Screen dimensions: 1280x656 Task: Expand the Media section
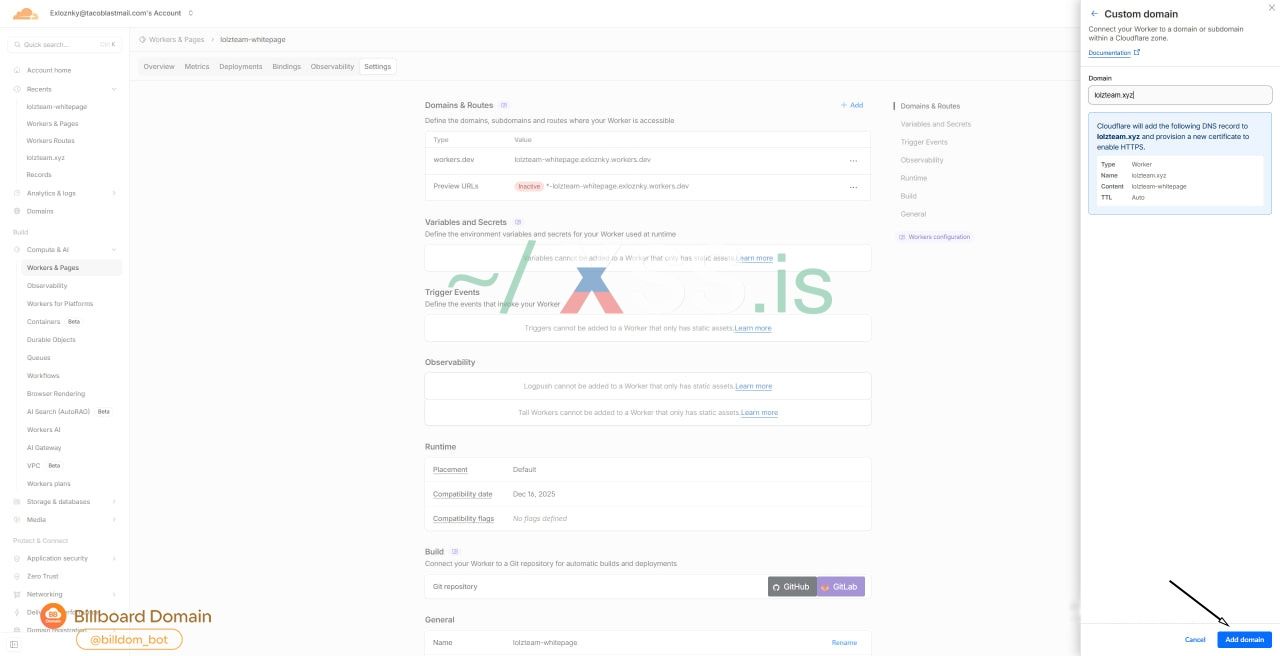point(114,520)
